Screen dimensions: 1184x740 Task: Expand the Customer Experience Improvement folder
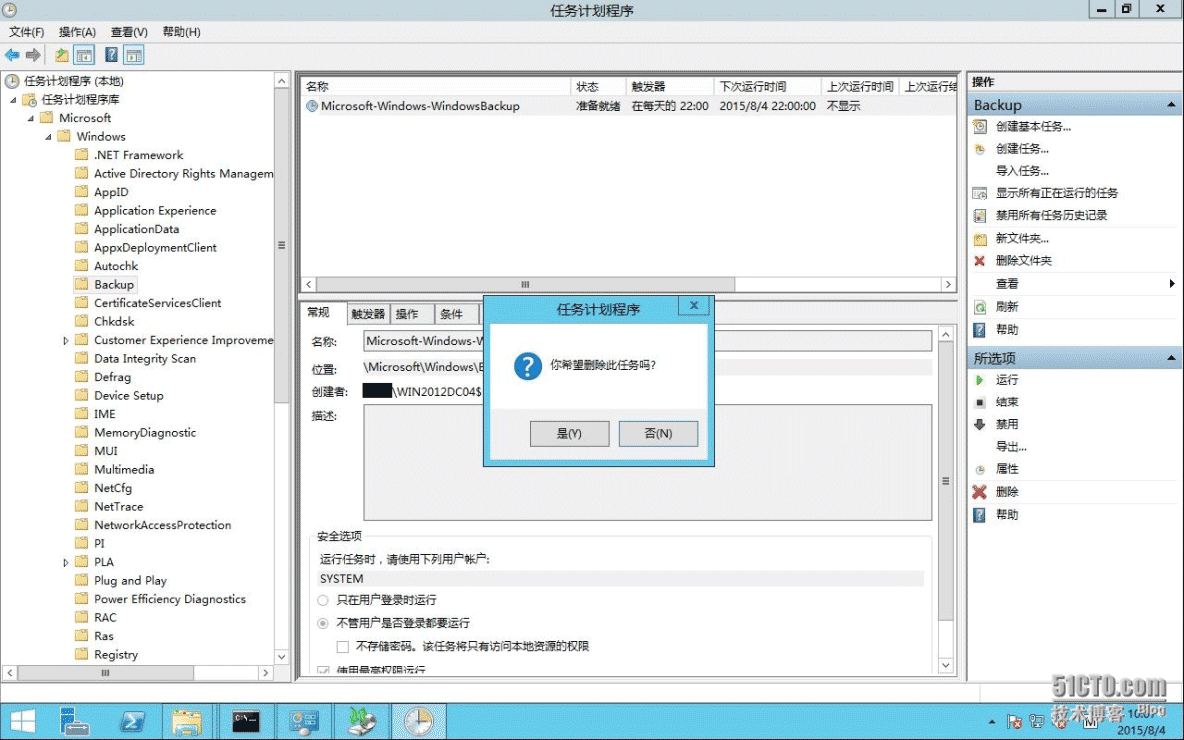(x=66, y=341)
